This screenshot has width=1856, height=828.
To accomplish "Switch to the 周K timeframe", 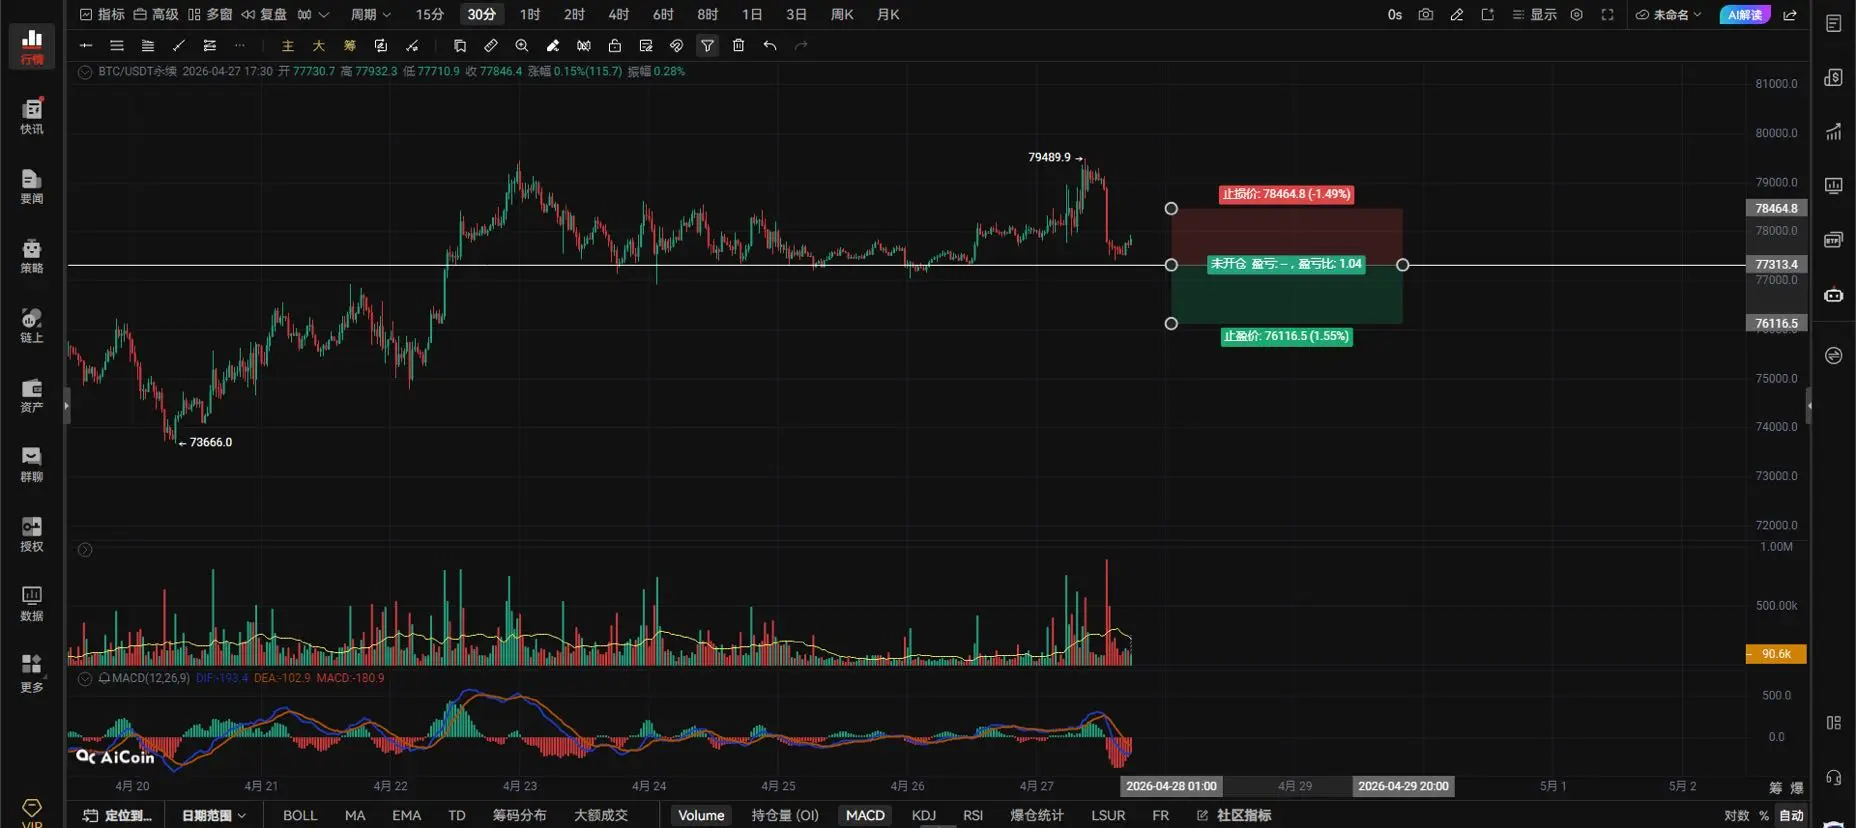I will 842,14.
